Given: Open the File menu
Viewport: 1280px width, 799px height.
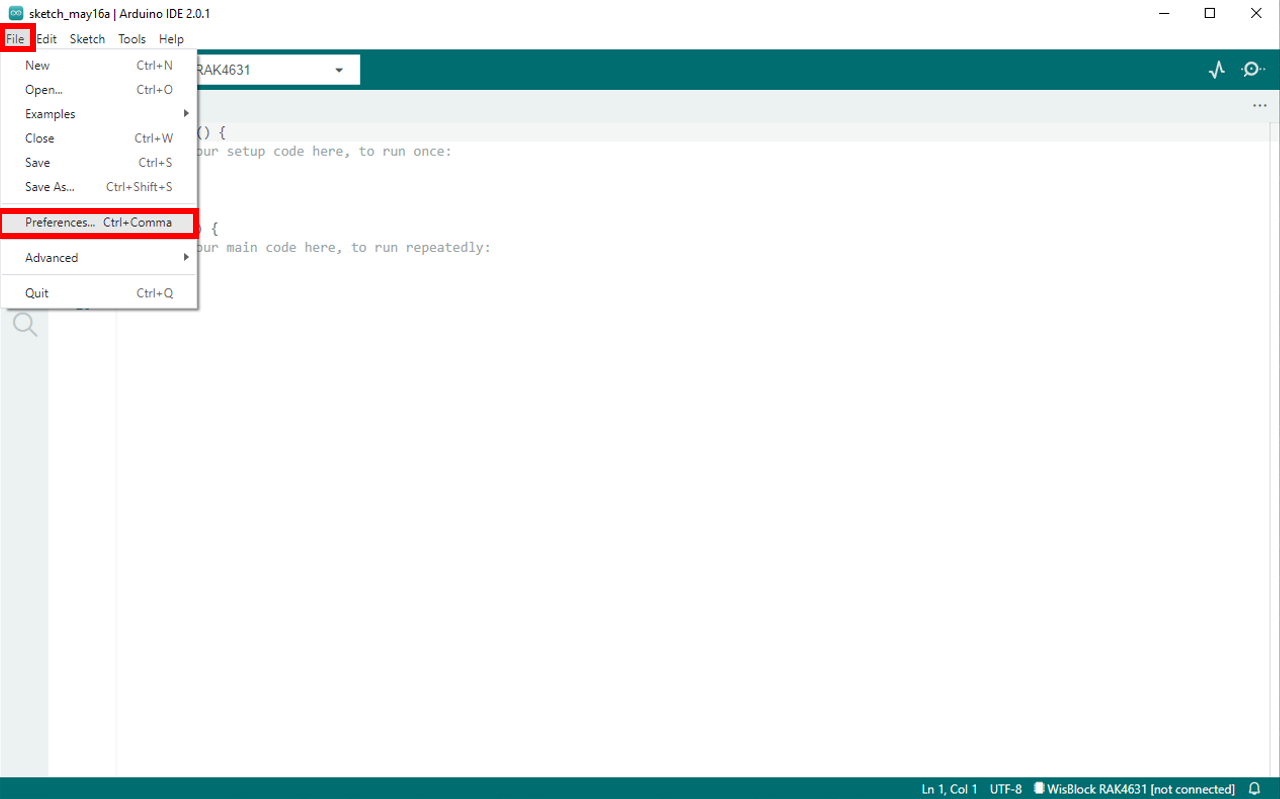Looking at the screenshot, I should (15, 39).
